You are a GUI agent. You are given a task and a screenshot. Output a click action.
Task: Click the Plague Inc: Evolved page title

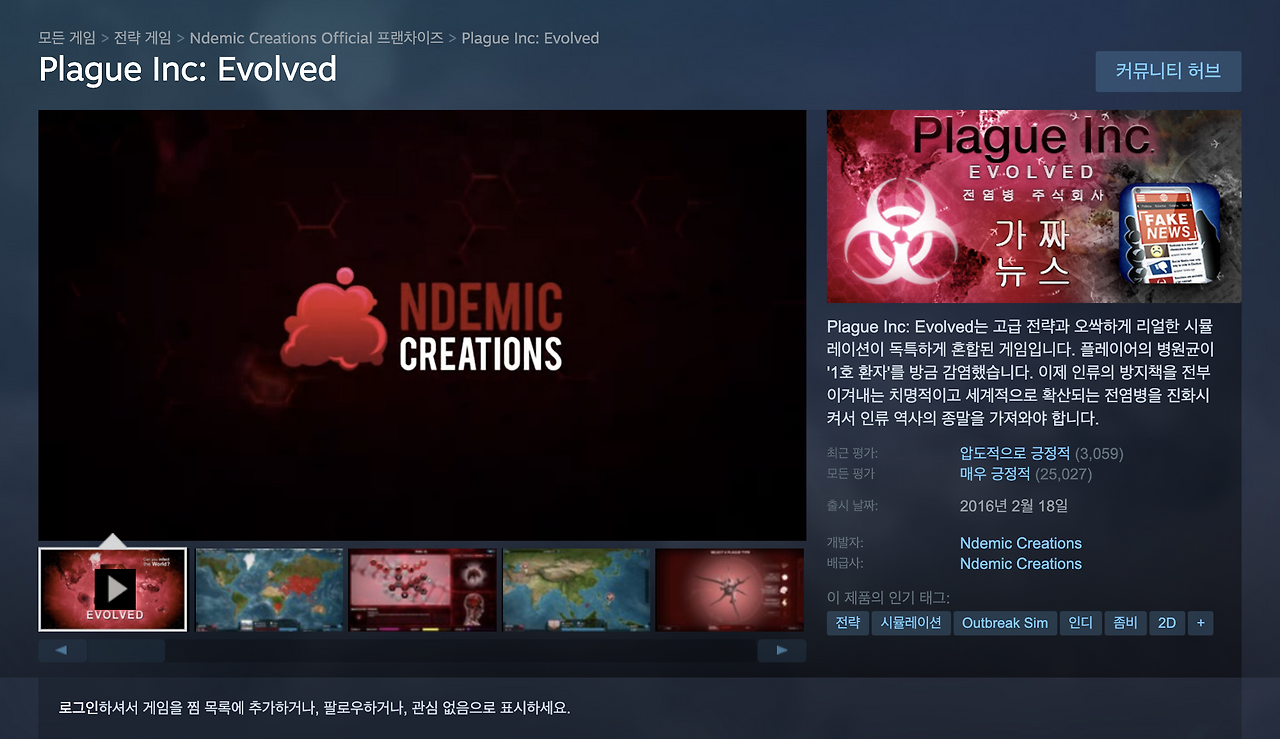pos(188,69)
